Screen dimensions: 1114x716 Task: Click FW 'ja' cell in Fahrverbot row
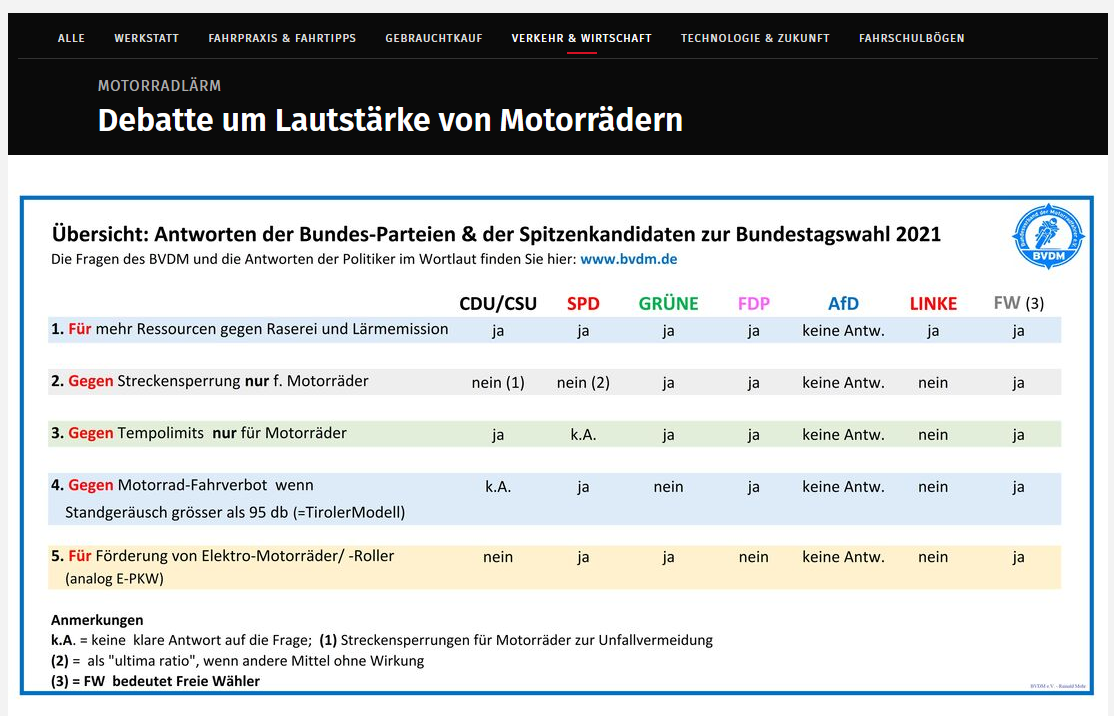pos(1019,487)
